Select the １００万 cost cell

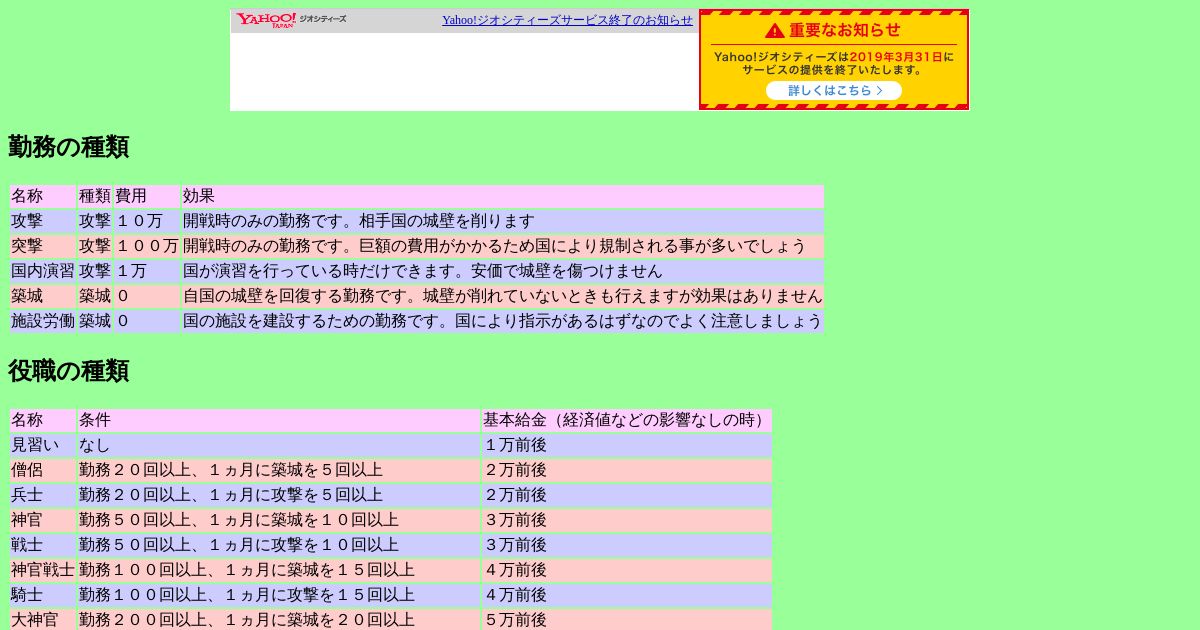147,246
